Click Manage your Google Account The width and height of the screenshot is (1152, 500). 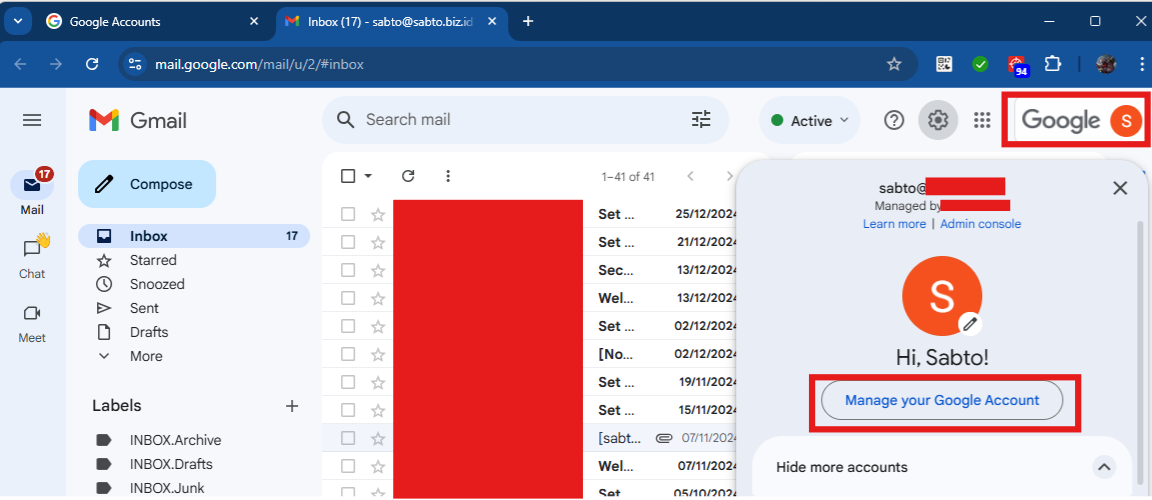pos(942,401)
